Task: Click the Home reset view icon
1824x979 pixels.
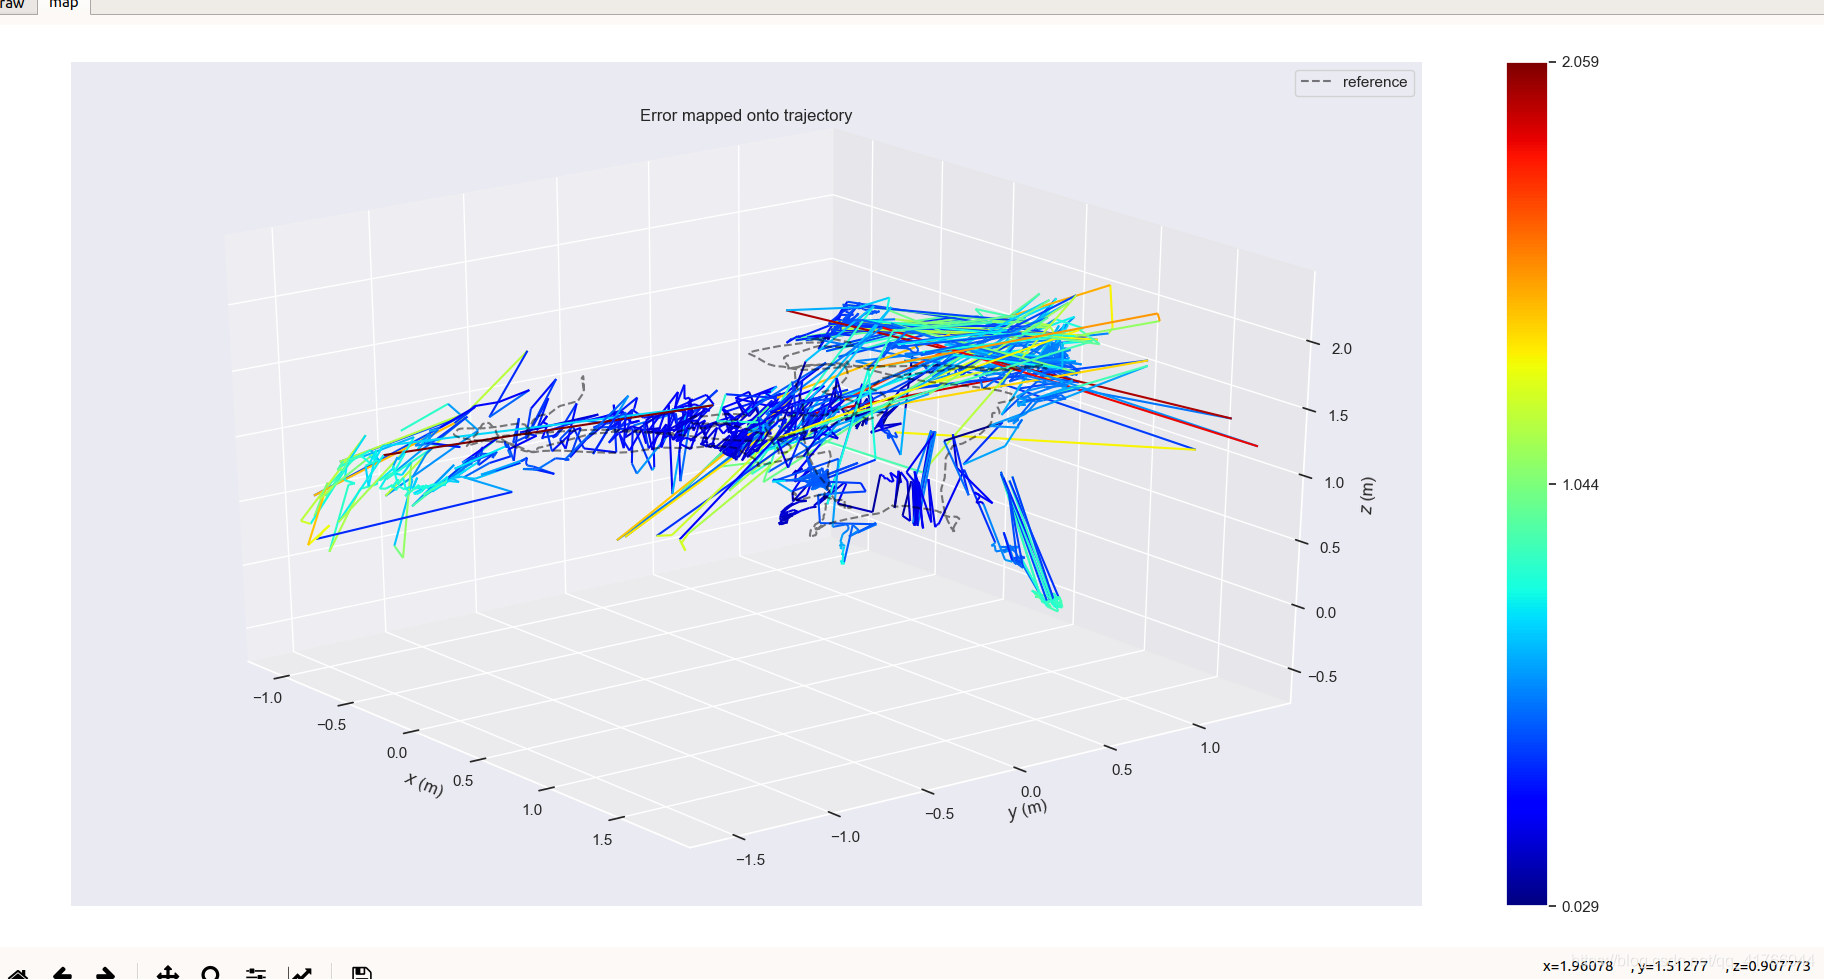Action: 16,973
